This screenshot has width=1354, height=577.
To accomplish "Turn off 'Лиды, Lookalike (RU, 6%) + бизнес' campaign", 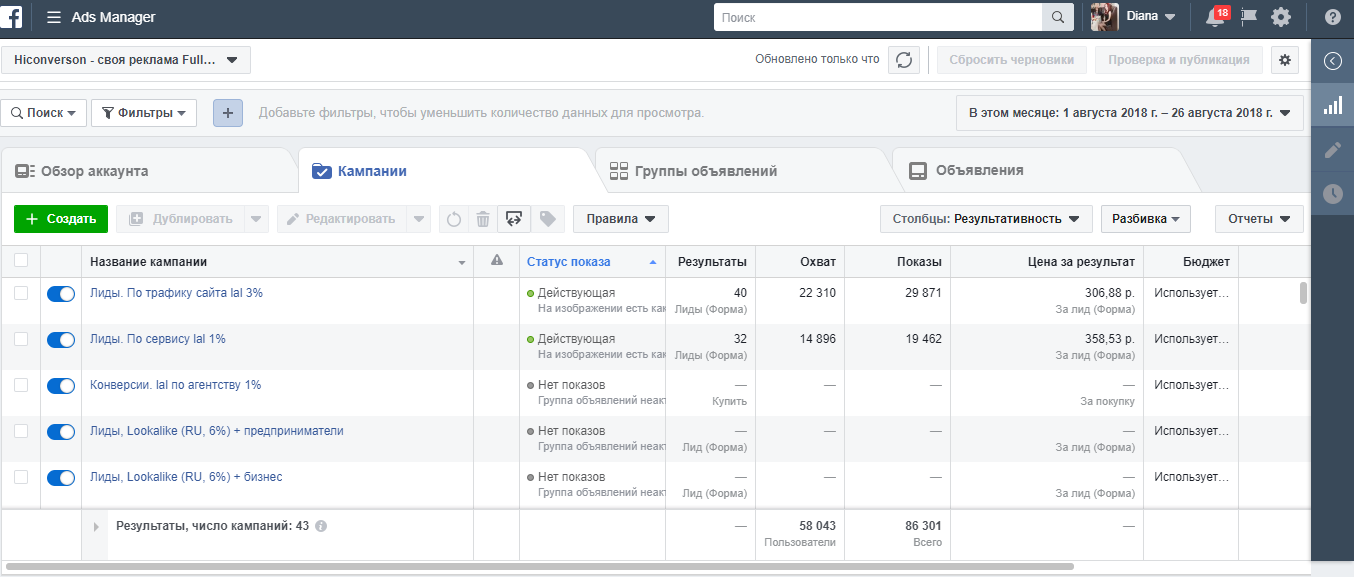I will click(61, 478).
